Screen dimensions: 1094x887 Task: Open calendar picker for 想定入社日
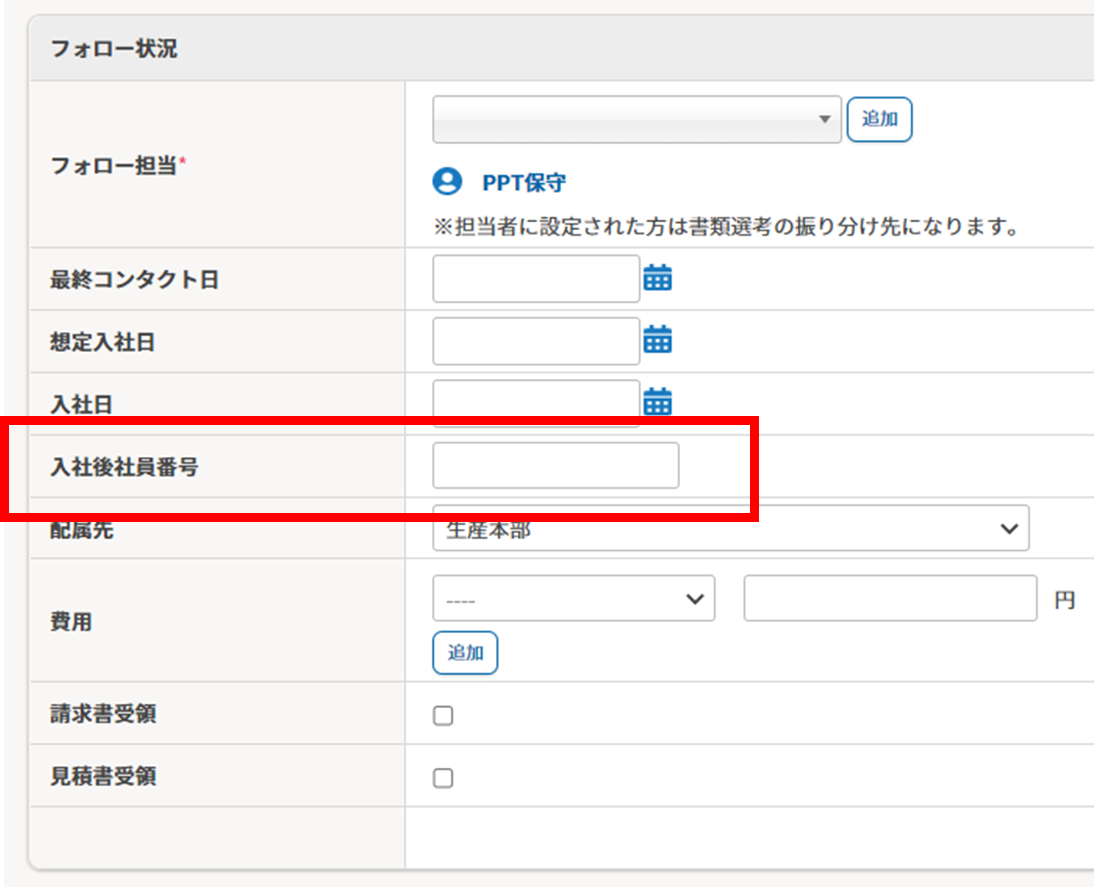[x=657, y=340]
